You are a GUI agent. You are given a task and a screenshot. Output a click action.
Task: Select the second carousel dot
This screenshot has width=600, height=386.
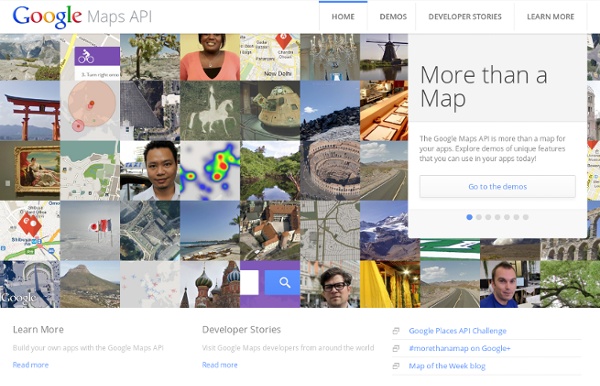479,217
